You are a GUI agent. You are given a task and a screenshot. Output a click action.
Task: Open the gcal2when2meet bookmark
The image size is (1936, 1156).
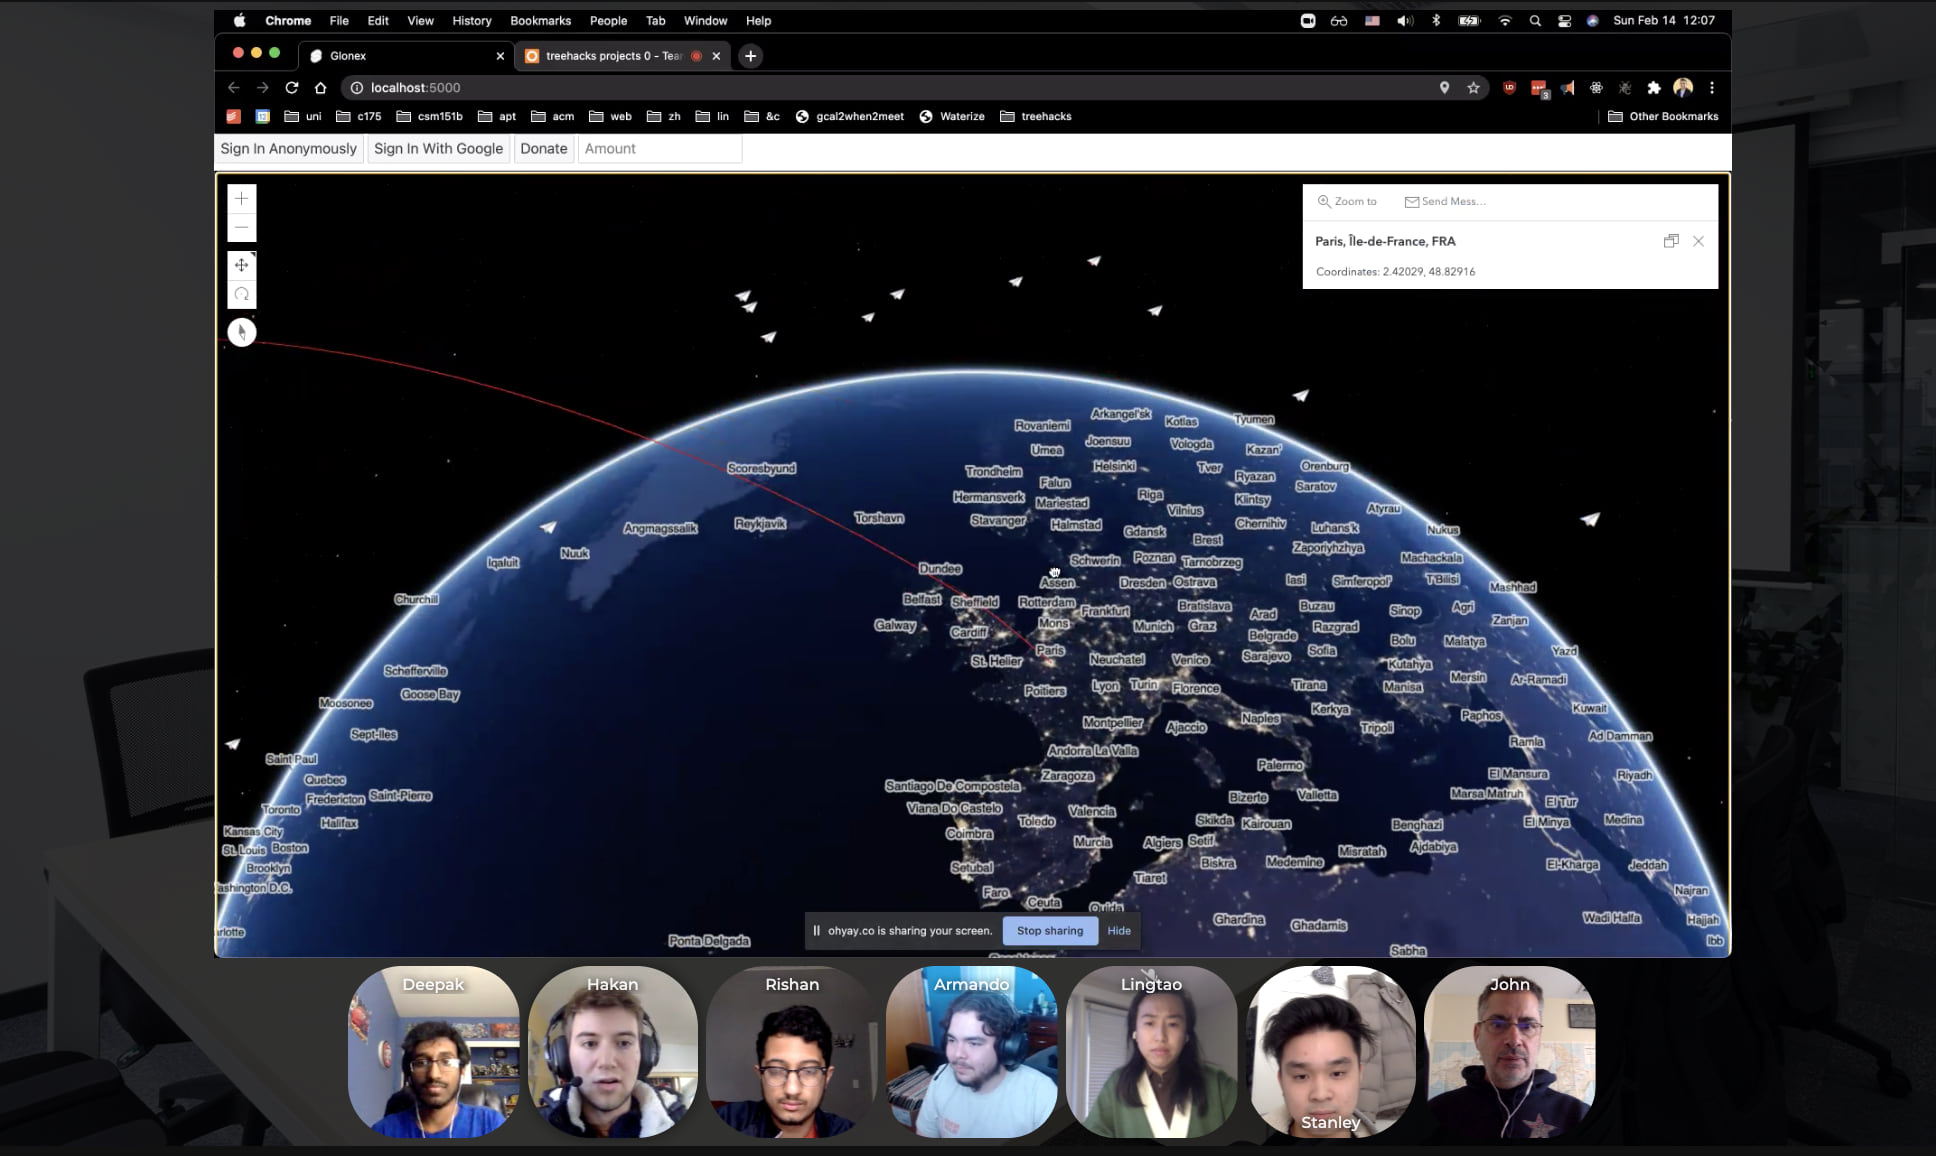click(x=850, y=116)
